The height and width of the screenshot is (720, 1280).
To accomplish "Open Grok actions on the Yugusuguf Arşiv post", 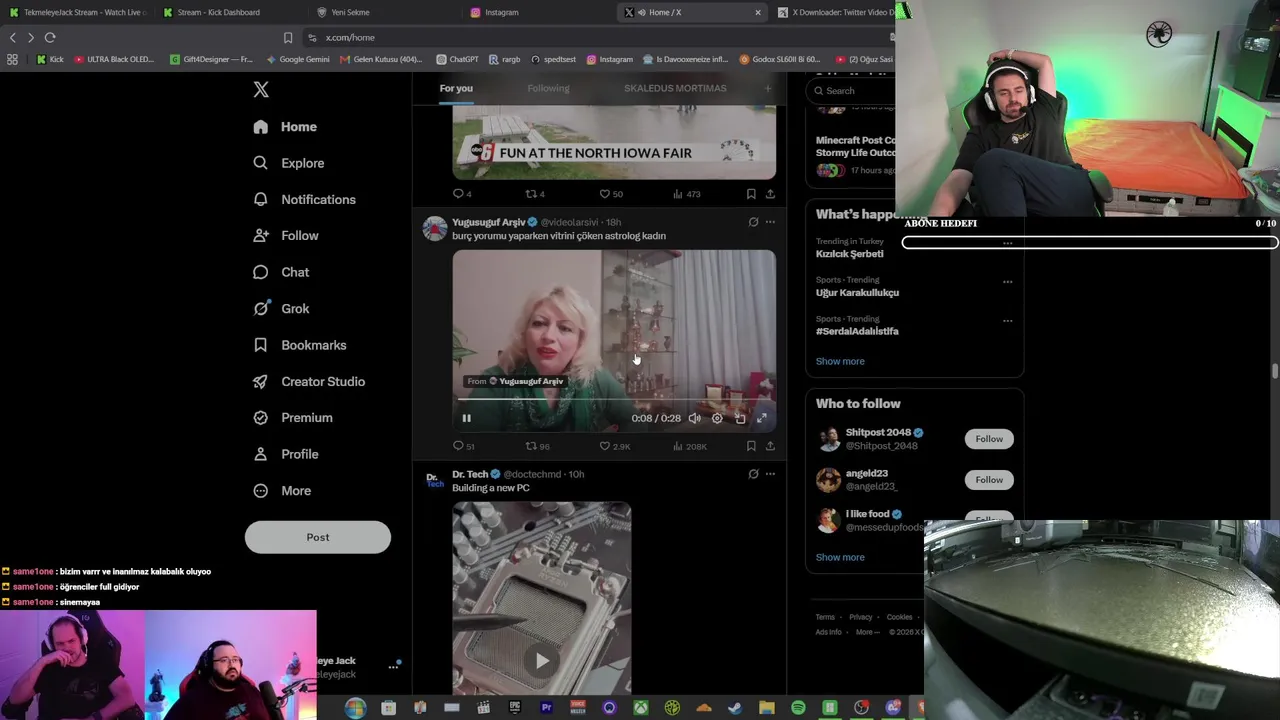I will 753,222.
